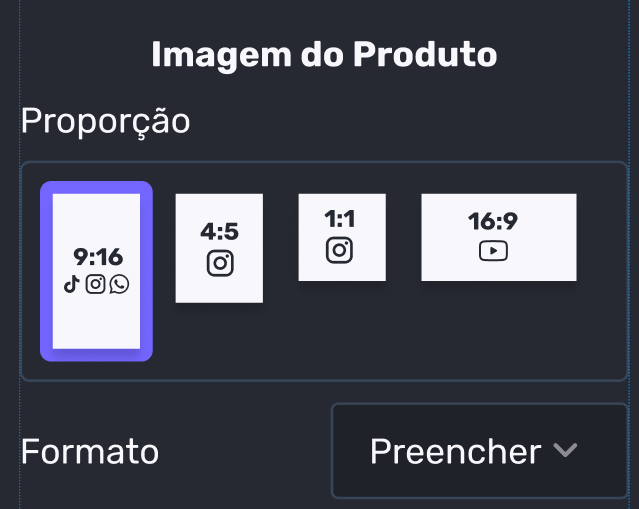Tap the "16:9" ratio text

493,221
